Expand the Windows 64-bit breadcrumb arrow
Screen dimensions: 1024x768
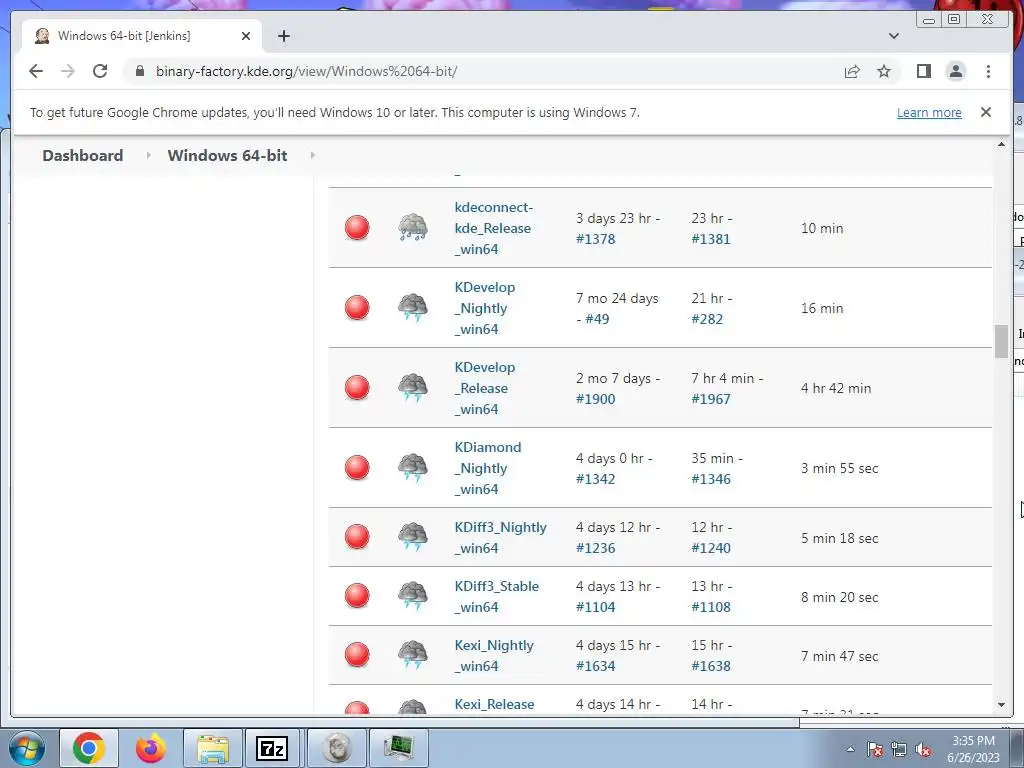[x=312, y=155]
